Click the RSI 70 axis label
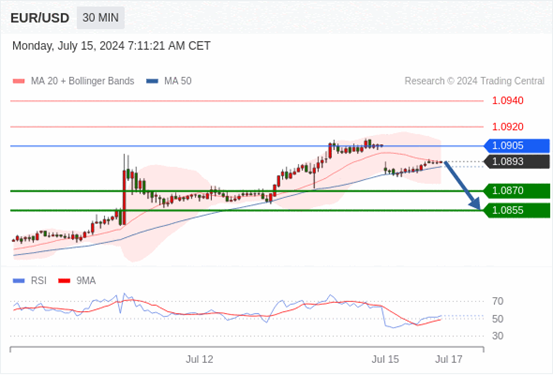Screen dimensions: 553x375 (x=498, y=301)
